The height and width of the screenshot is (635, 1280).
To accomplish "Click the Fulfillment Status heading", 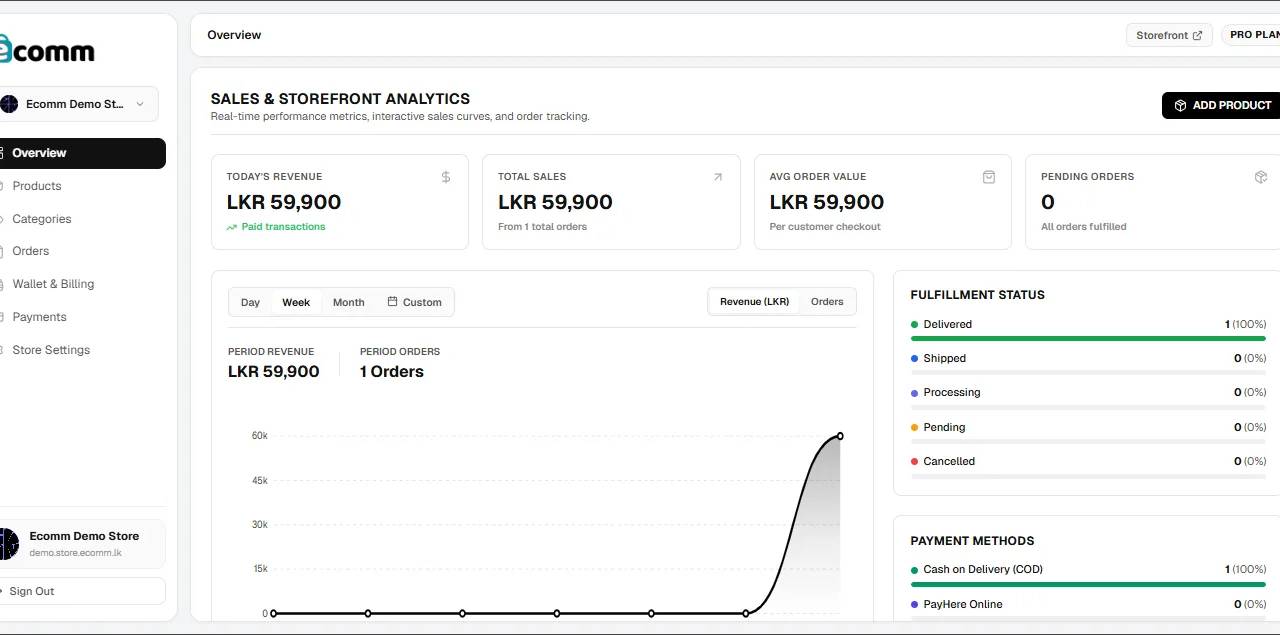I will pyautogui.click(x=977, y=295).
